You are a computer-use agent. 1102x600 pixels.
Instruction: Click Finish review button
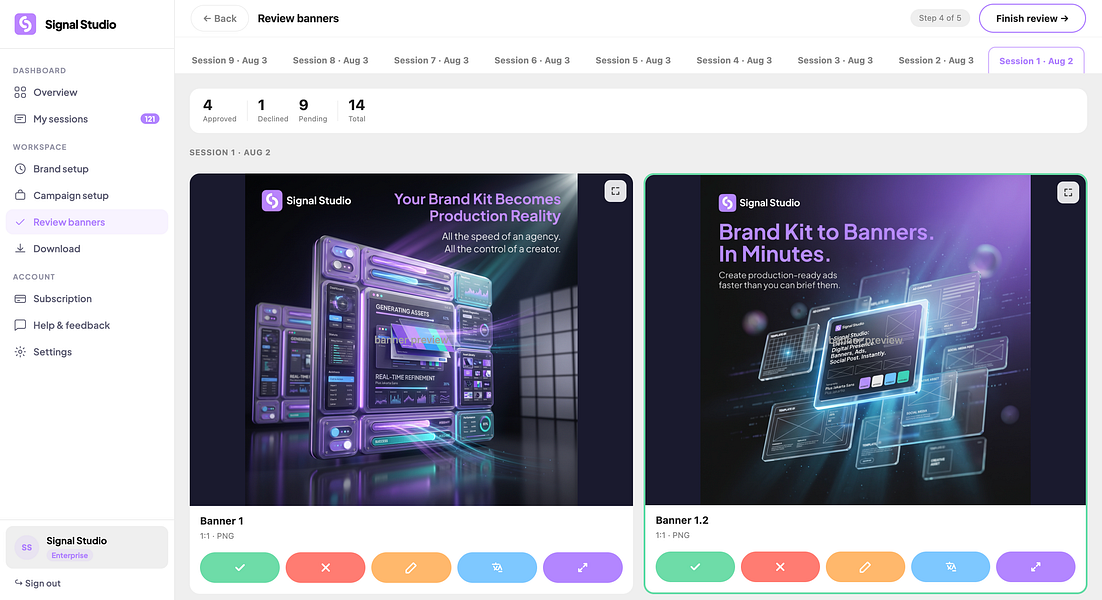[1032, 18]
